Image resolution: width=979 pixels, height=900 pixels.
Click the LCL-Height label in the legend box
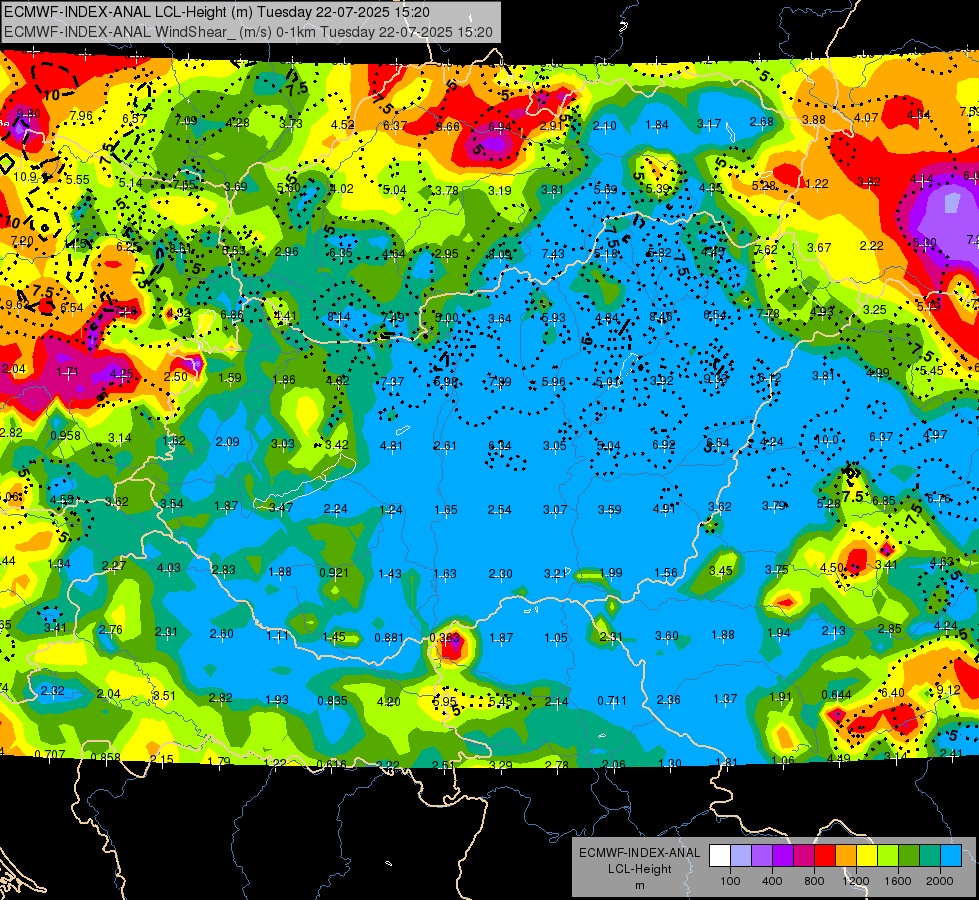pyautogui.click(x=639, y=869)
